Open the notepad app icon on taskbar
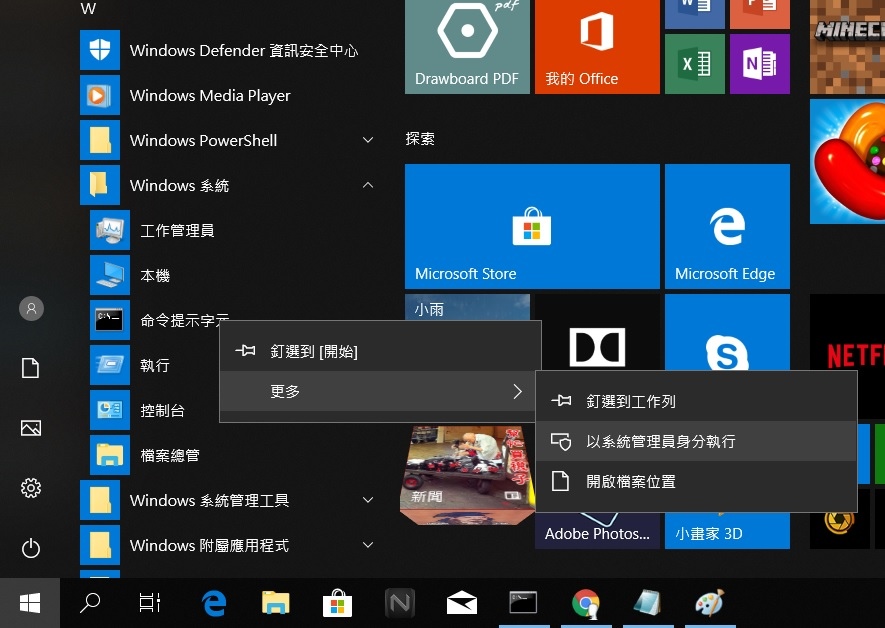 [x=647, y=603]
